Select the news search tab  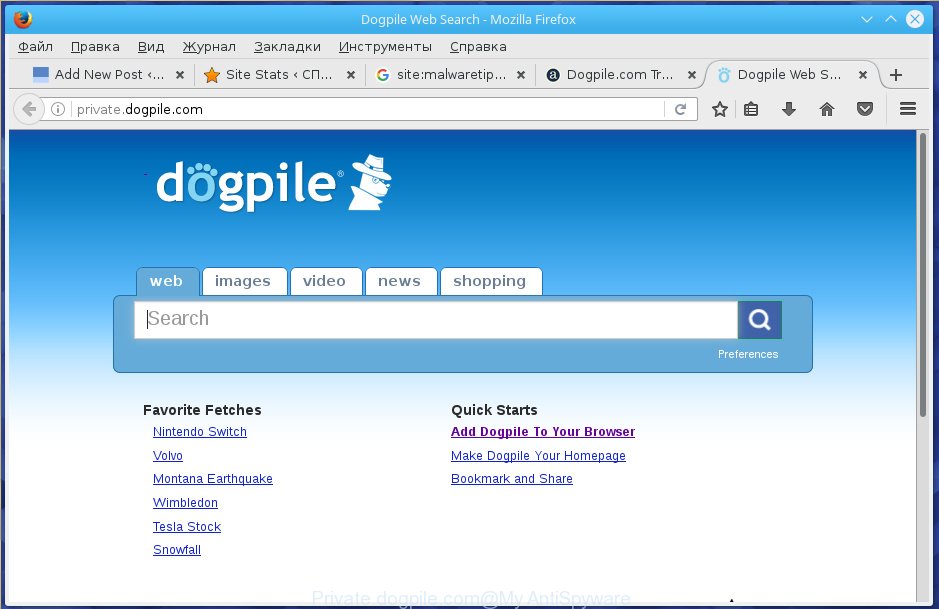point(399,281)
